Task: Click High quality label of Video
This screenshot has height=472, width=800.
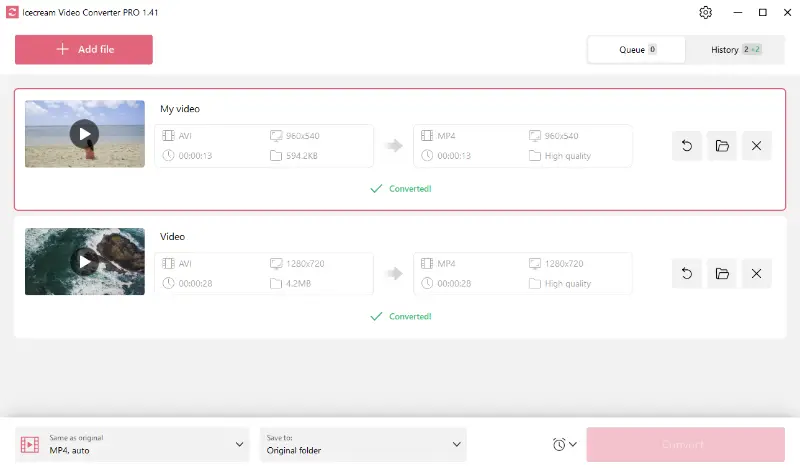Action: tap(568, 283)
